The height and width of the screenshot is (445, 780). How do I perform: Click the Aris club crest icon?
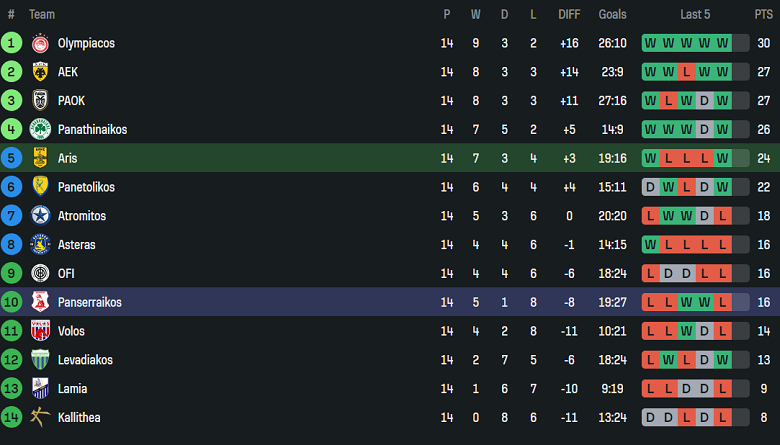point(40,158)
